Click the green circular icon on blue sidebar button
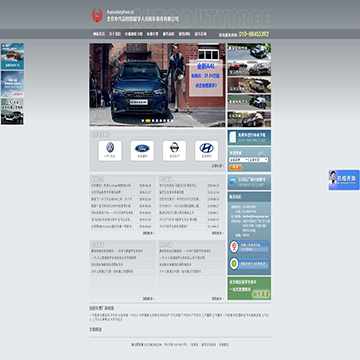 point(234,264)
